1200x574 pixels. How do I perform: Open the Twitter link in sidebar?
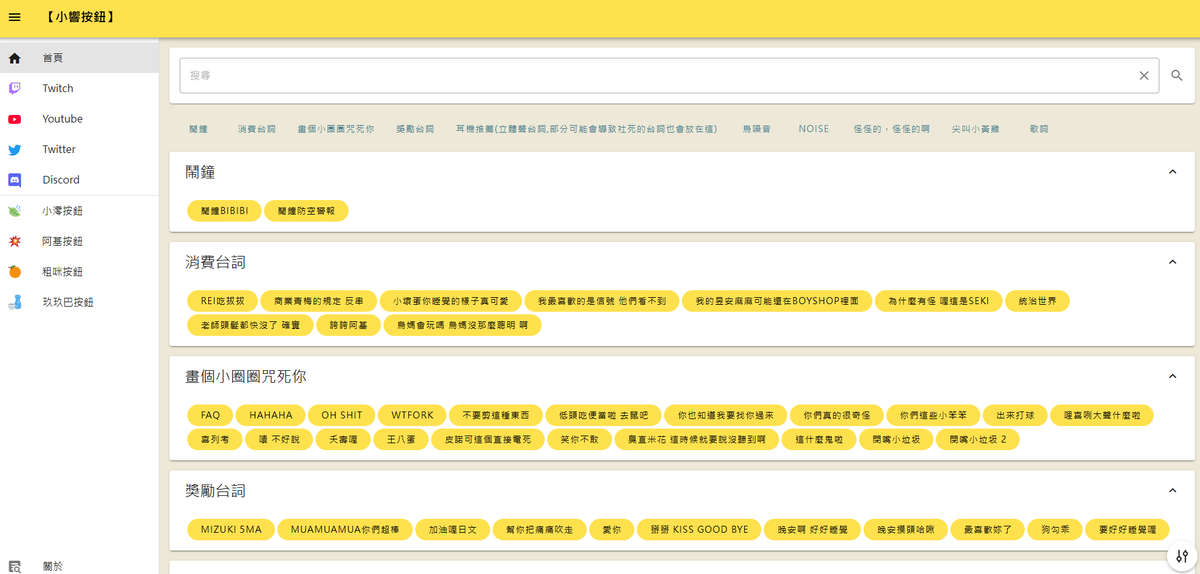pos(79,150)
